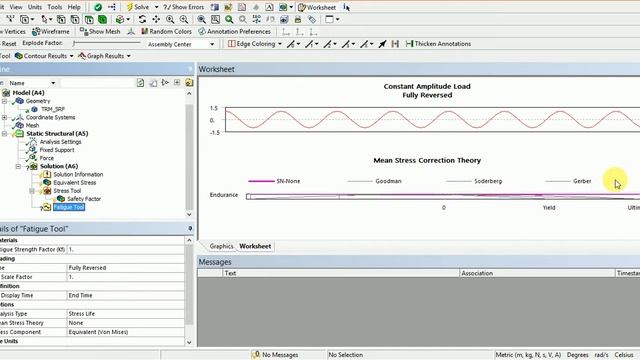Click the outline tree vertical scrollbar
The image size is (640, 360).
tap(189, 154)
